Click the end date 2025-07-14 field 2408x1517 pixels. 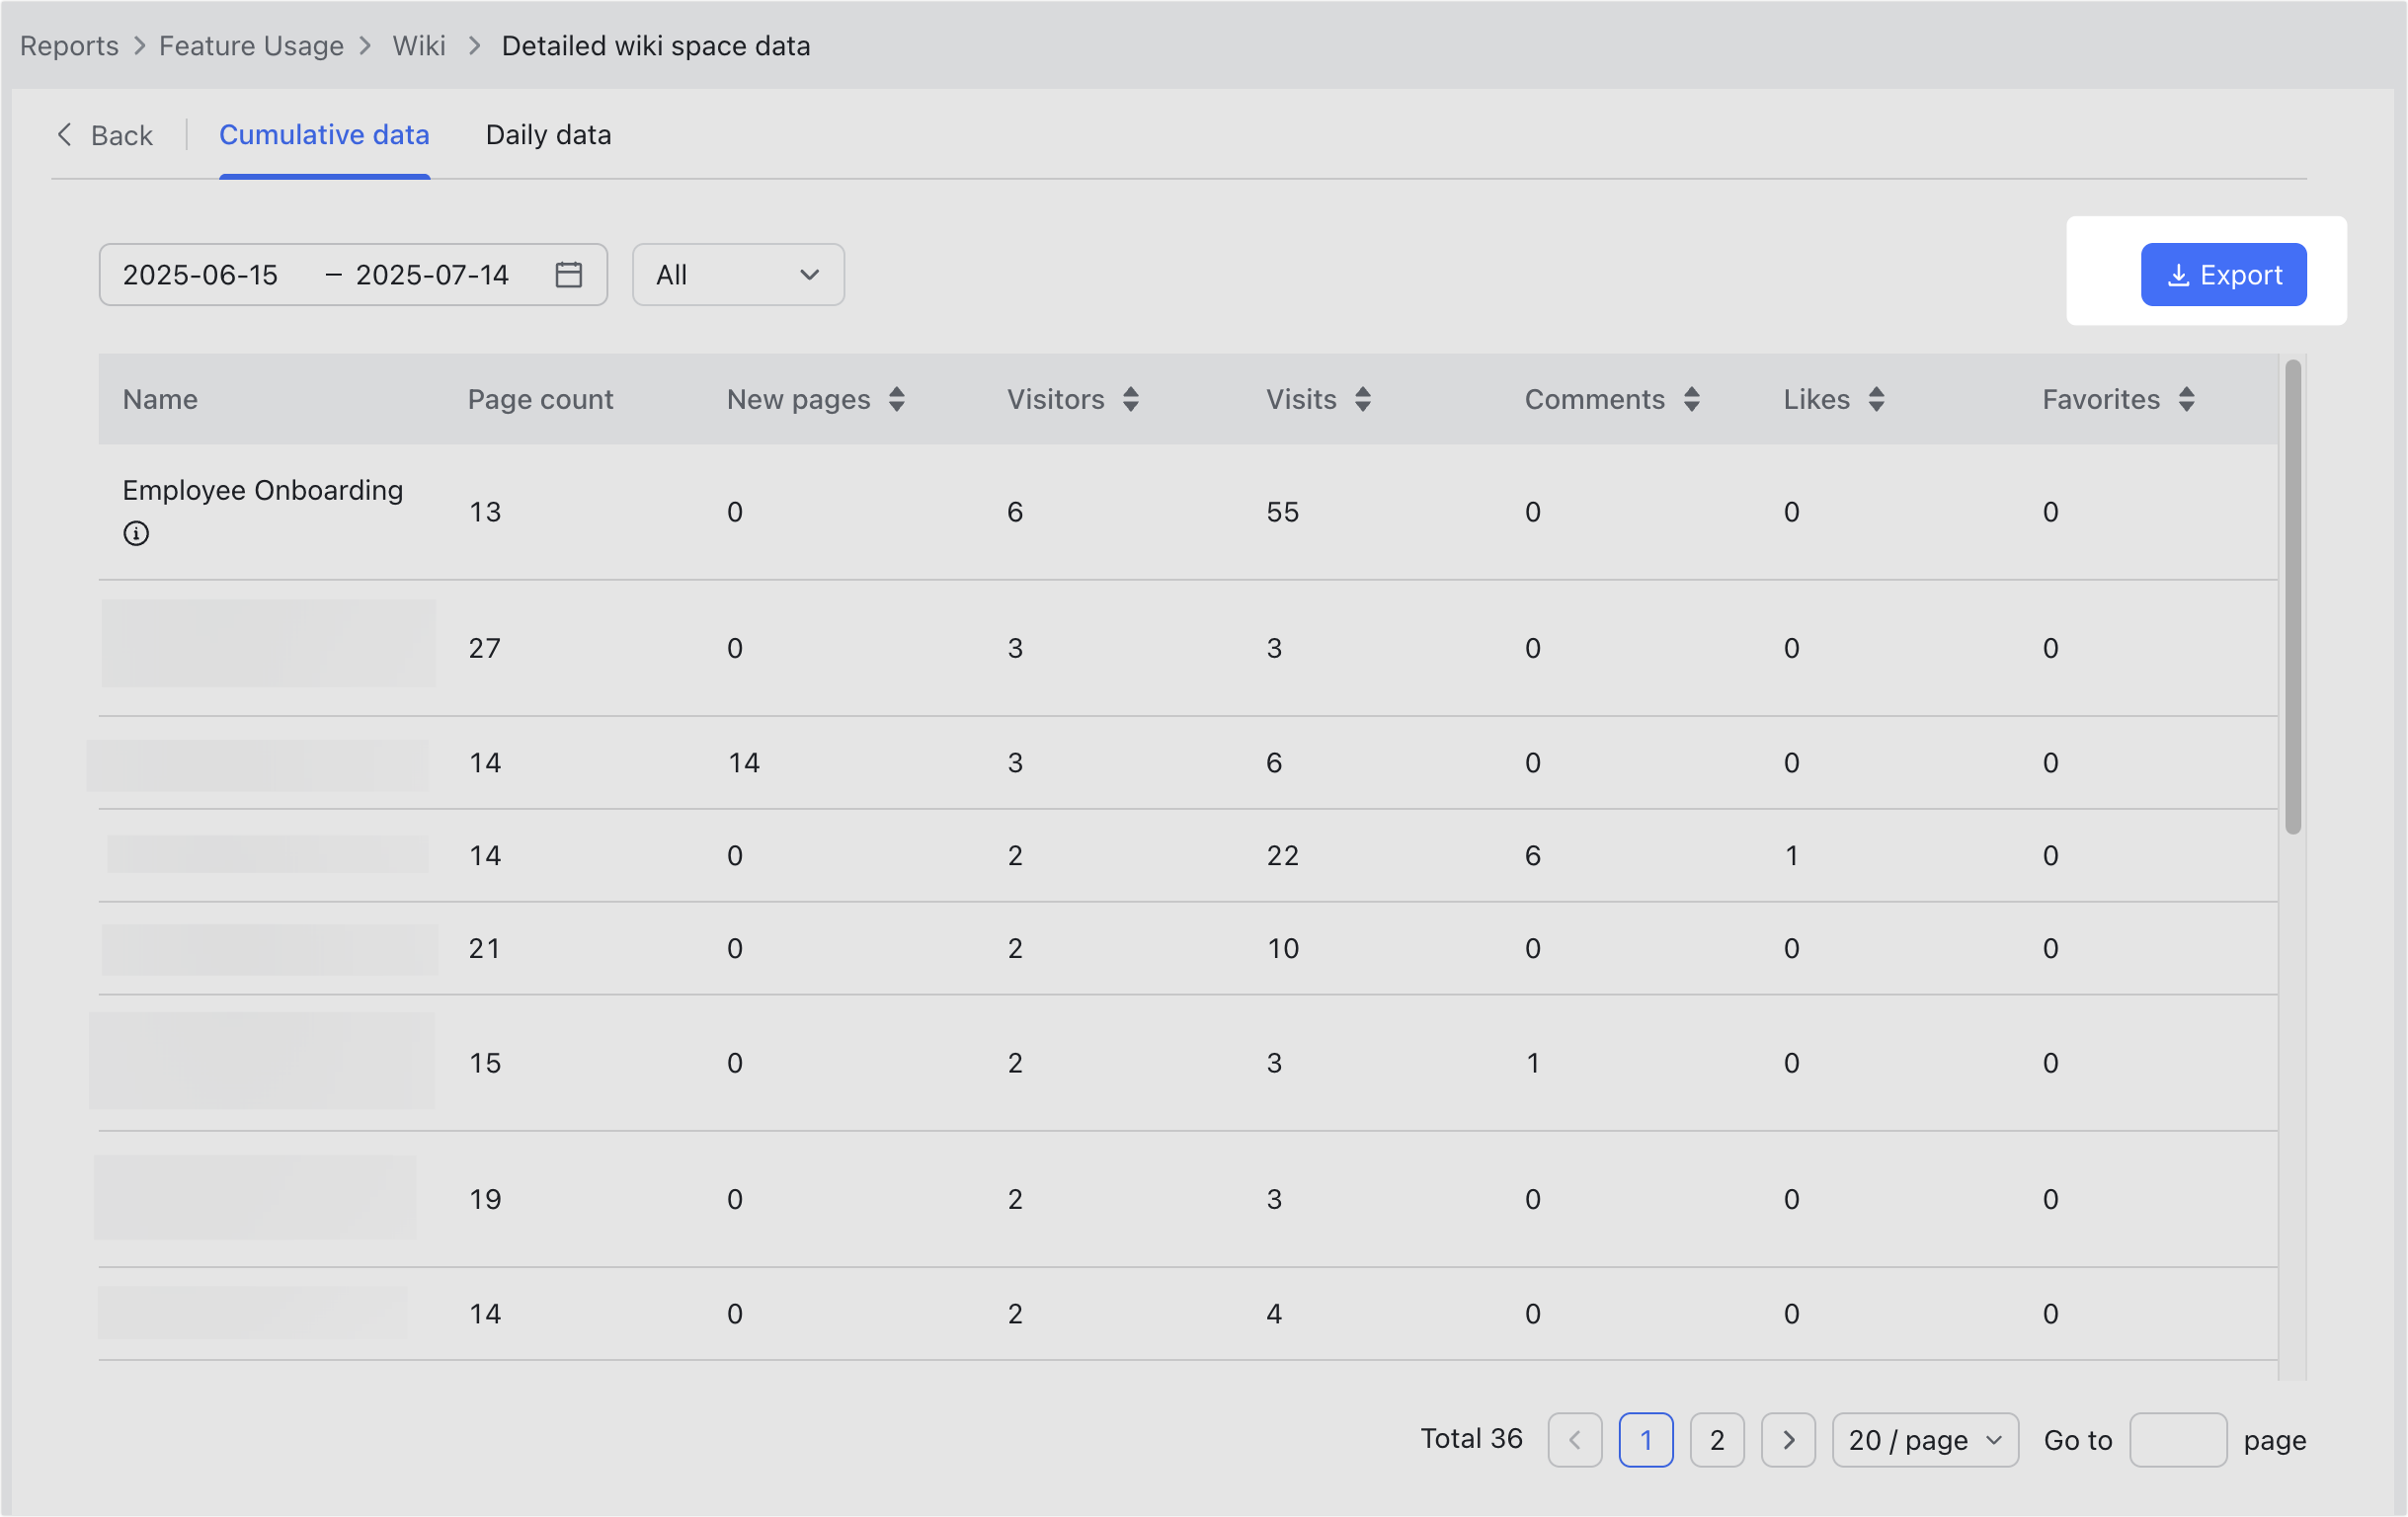(432, 274)
